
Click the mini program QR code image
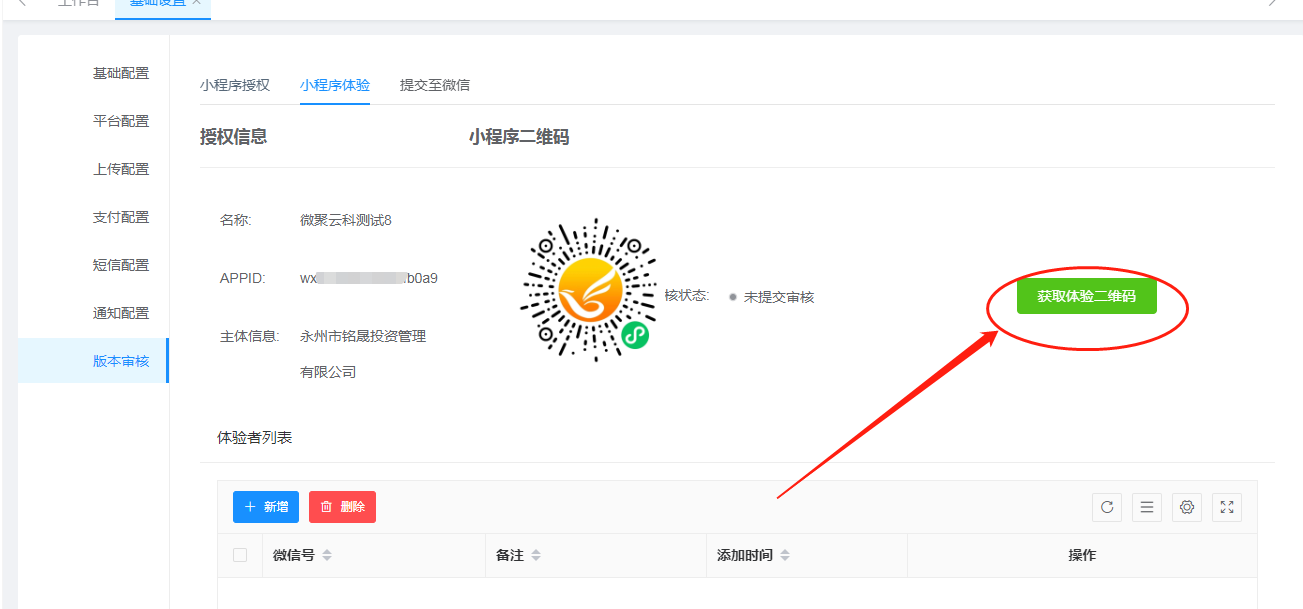click(590, 290)
